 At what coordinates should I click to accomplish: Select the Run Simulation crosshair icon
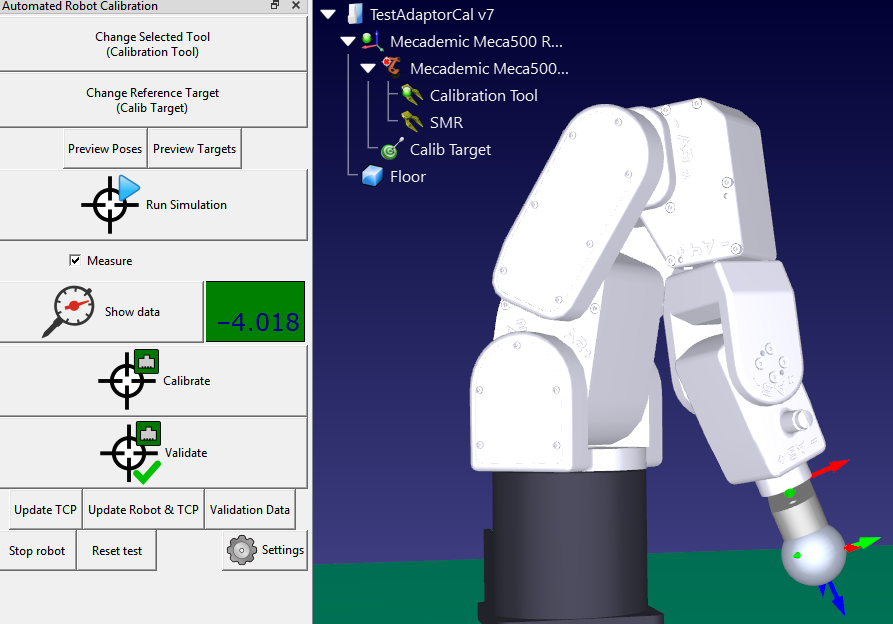pos(109,204)
